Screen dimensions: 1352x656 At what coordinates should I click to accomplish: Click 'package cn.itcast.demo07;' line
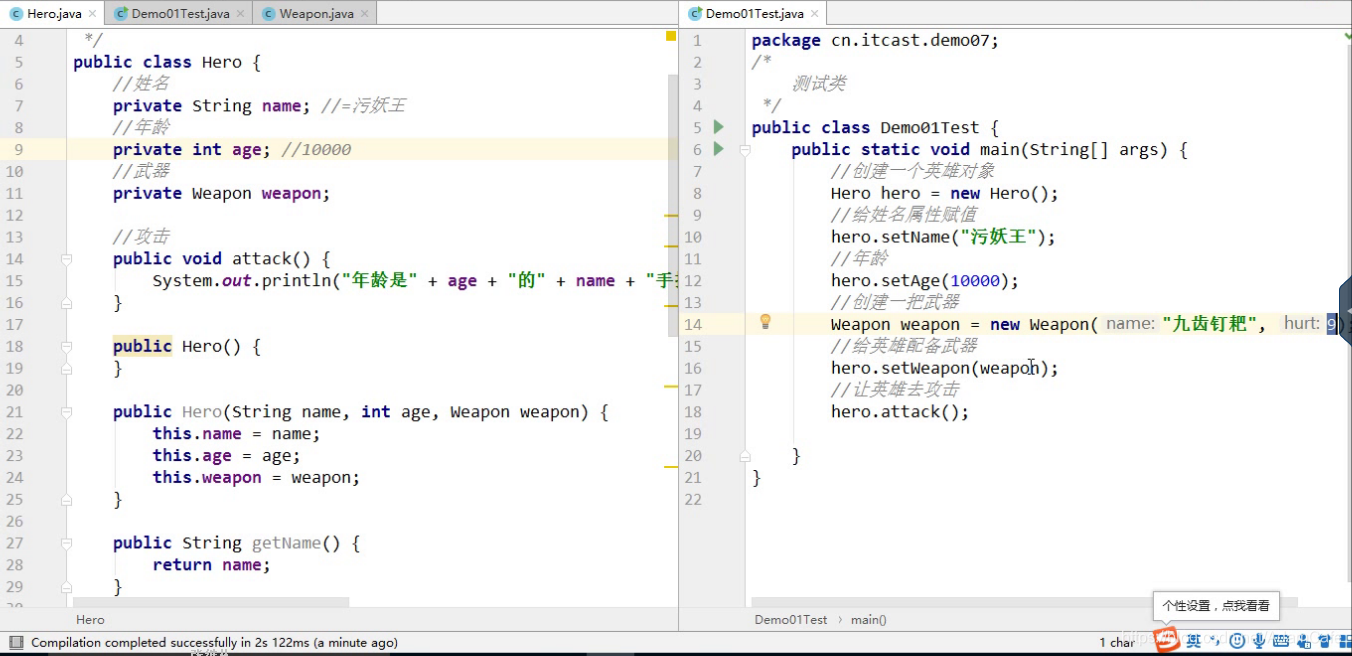(875, 40)
